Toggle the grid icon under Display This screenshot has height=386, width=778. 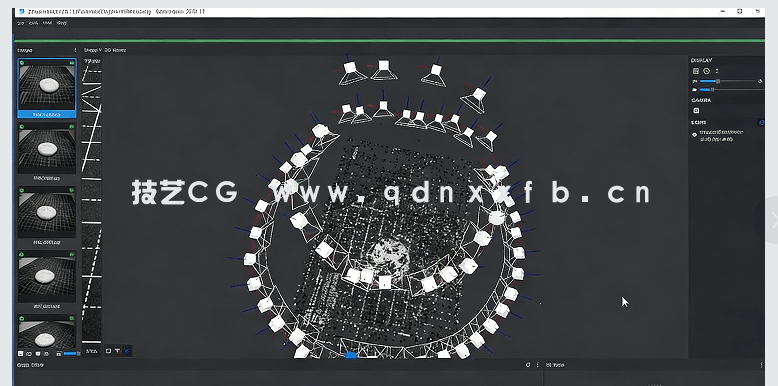click(696, 71)
